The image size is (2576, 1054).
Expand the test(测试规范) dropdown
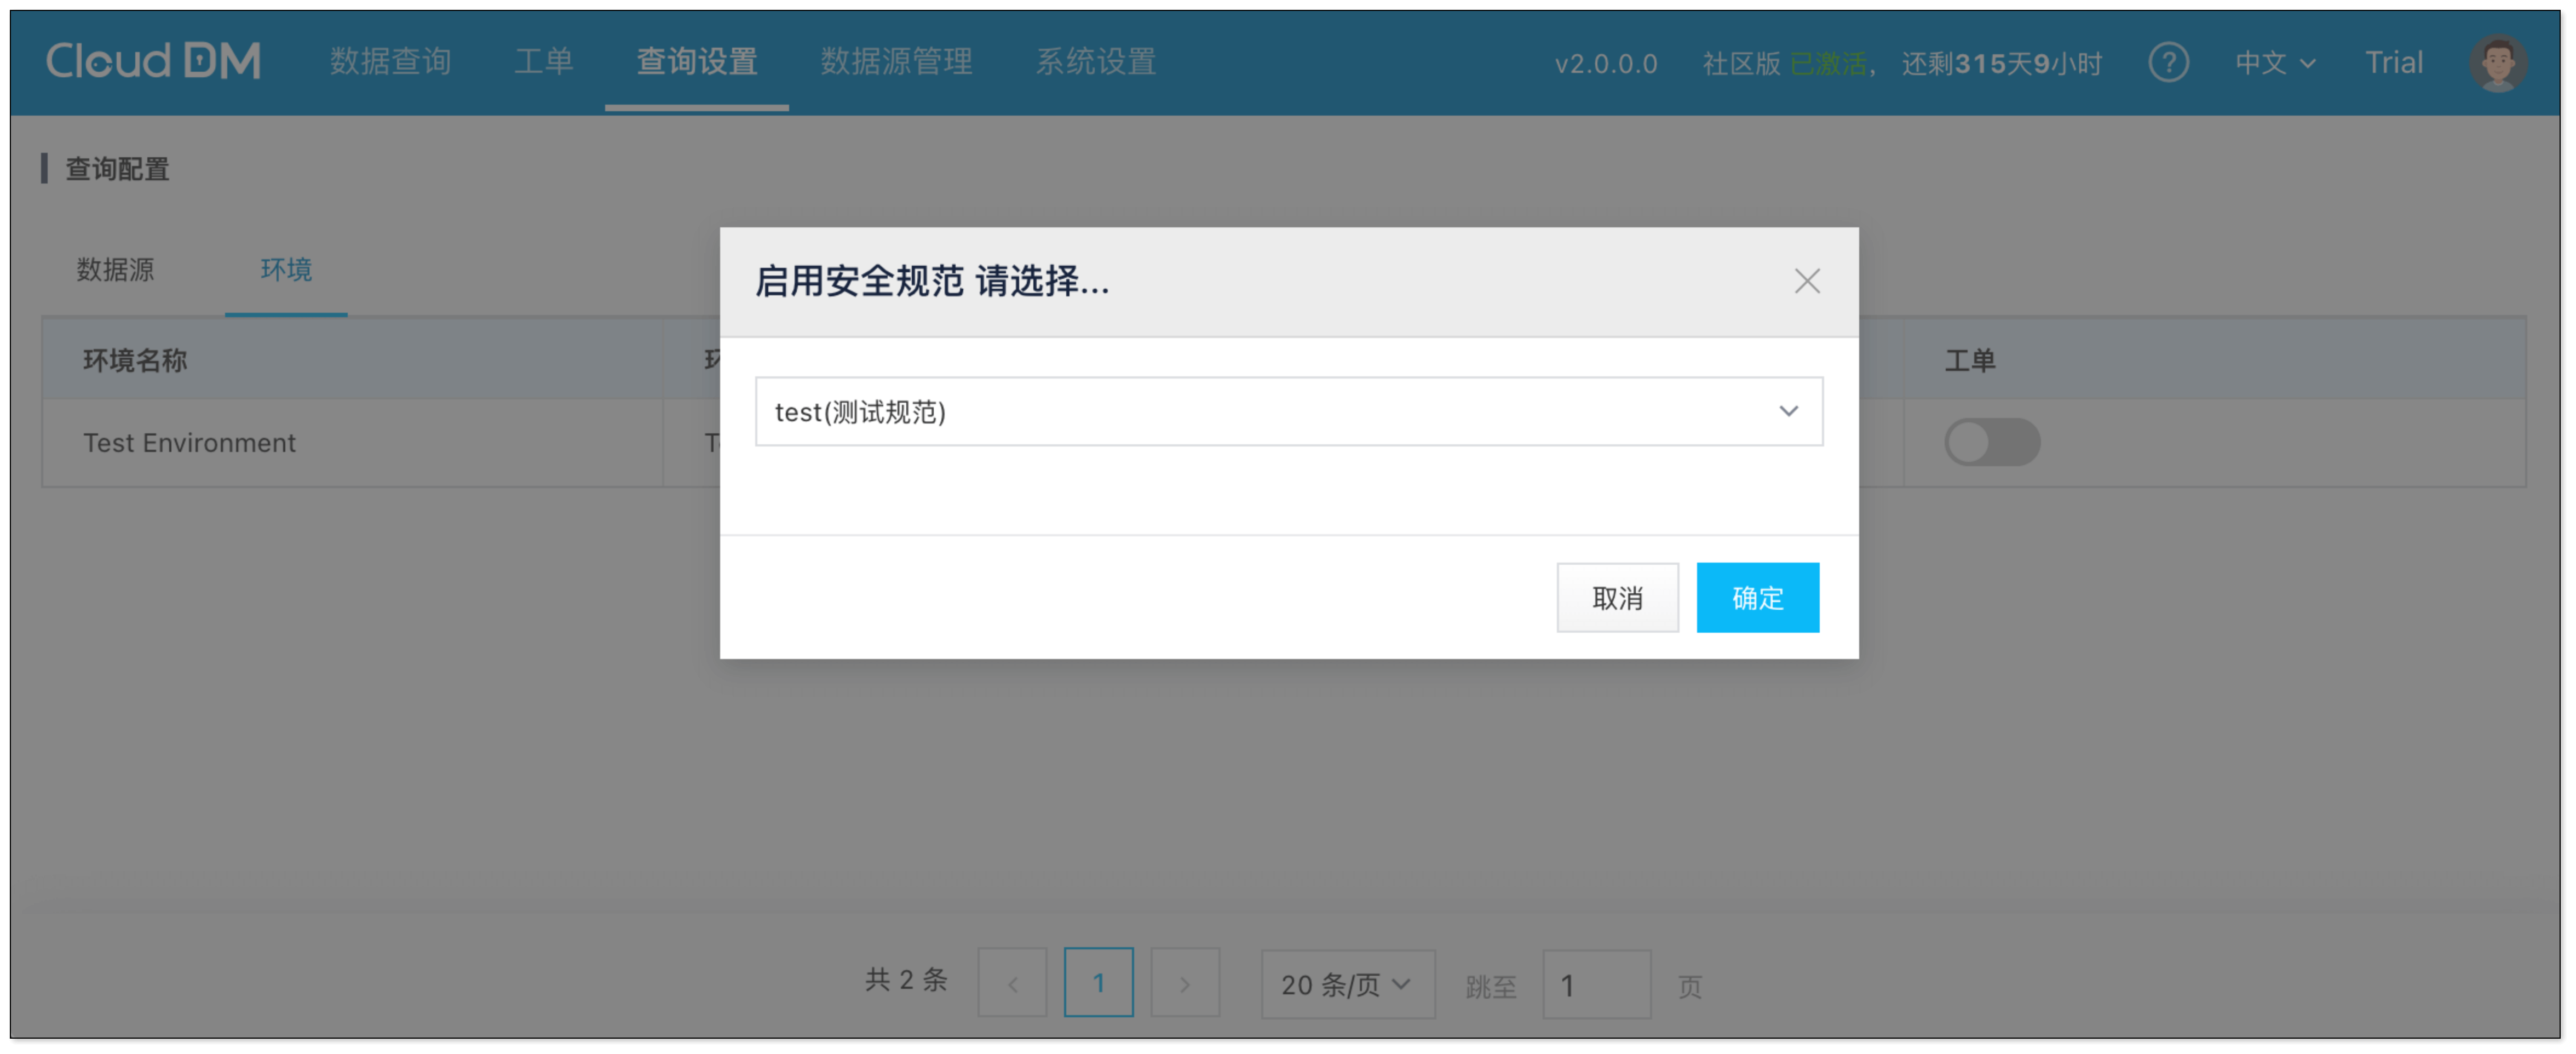coord(1288,411)
